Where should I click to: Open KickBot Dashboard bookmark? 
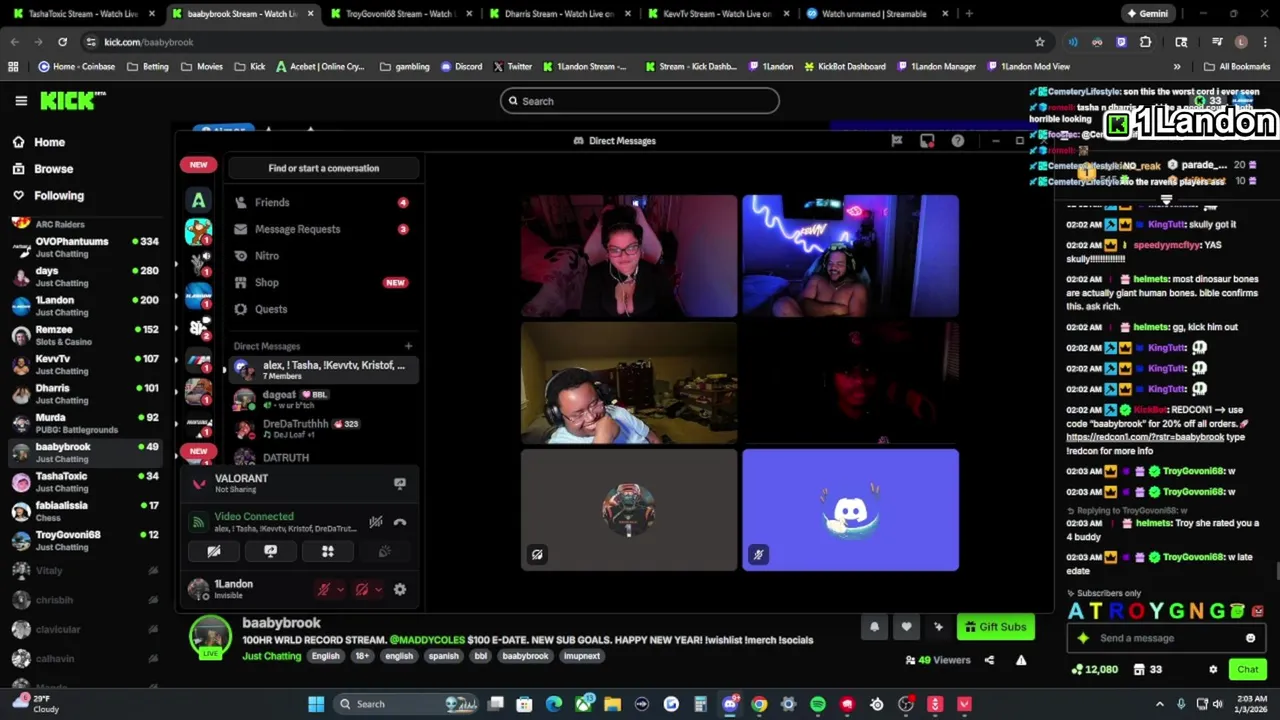click(845, 66)
